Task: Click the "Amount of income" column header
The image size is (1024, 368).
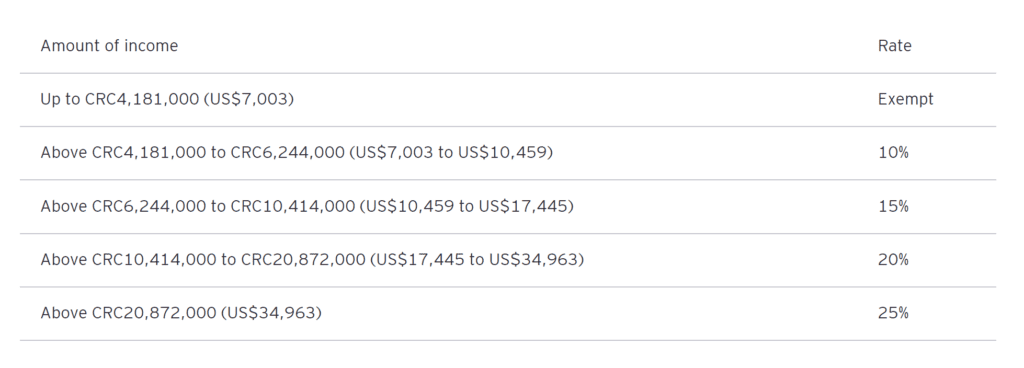Action: (109, 46)
